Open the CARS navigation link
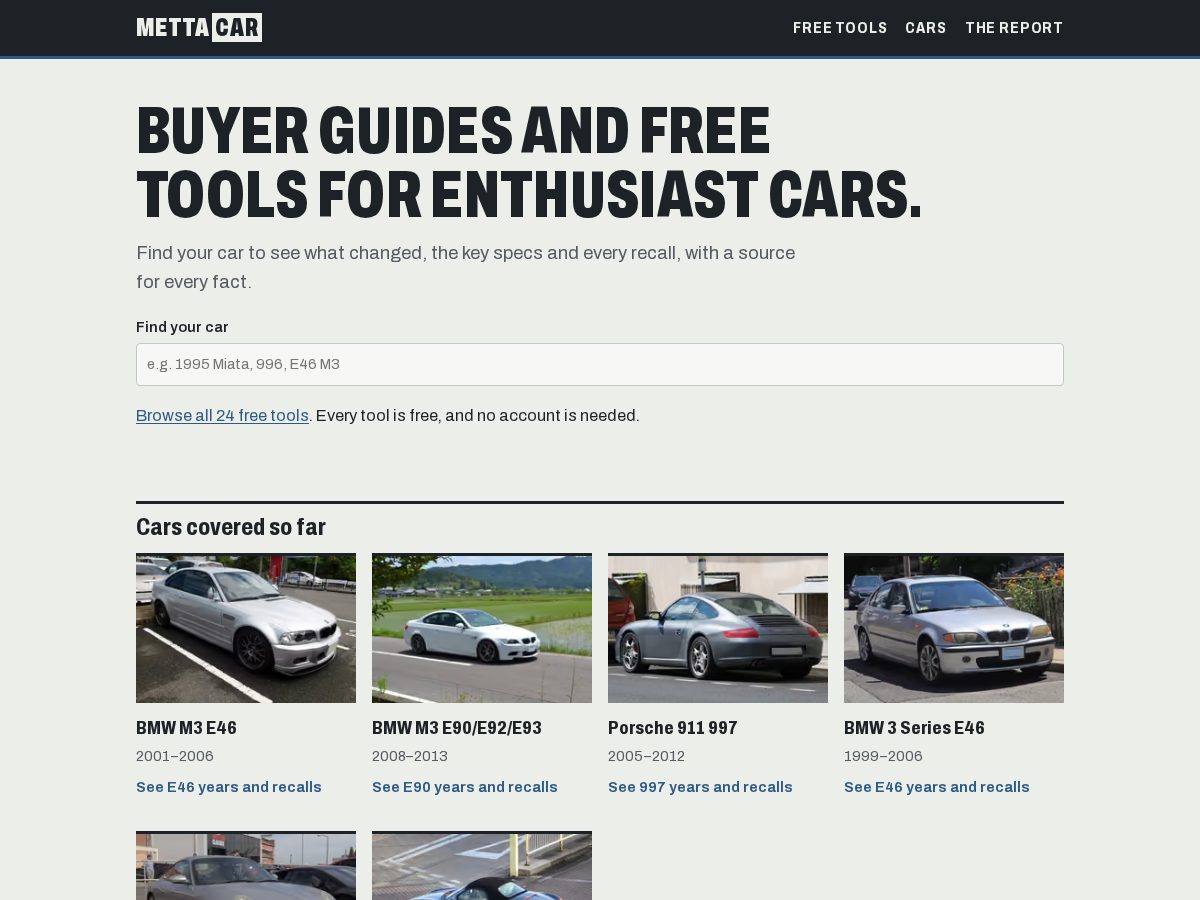 tap(926, 28)
